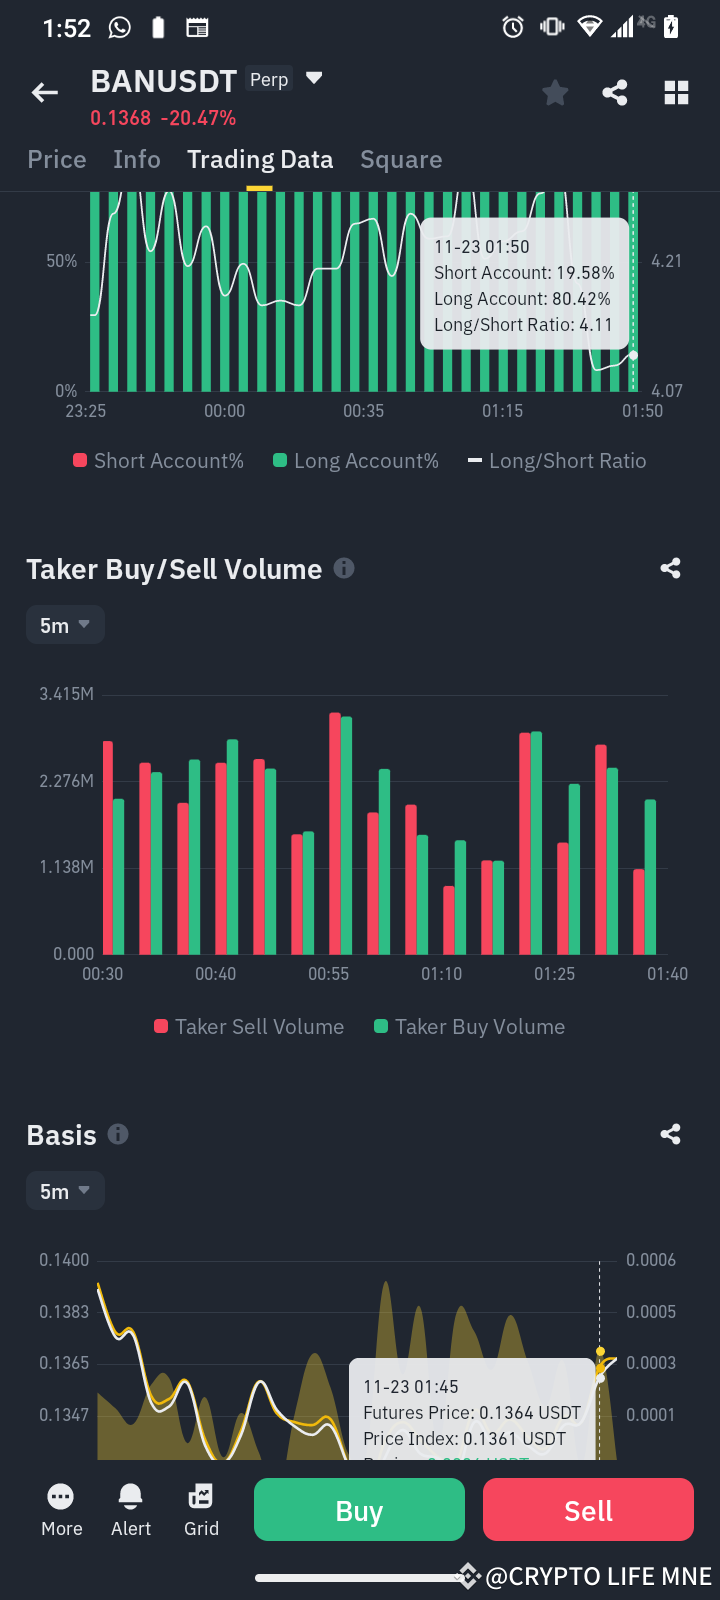720x1600 pixels.
Task: Add BANUSDT to favorites via star icon
Action: [555, 92]
